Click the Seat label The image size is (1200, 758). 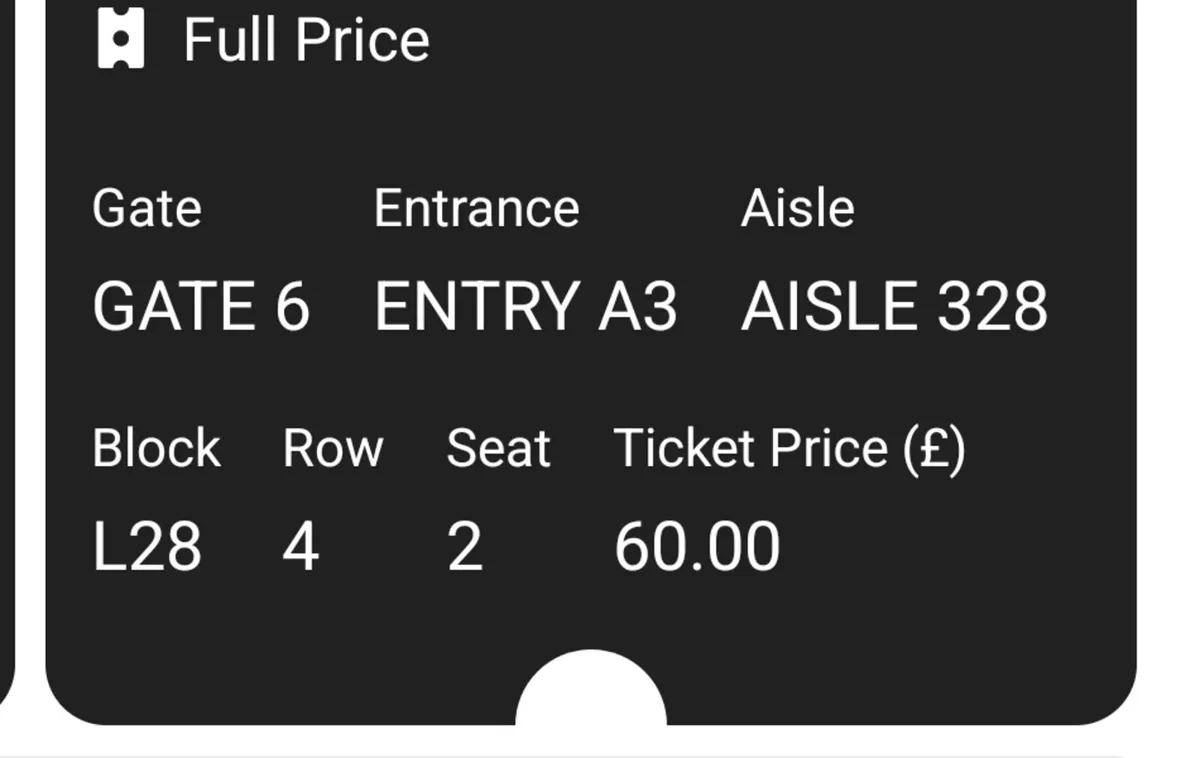coord(498,447)
